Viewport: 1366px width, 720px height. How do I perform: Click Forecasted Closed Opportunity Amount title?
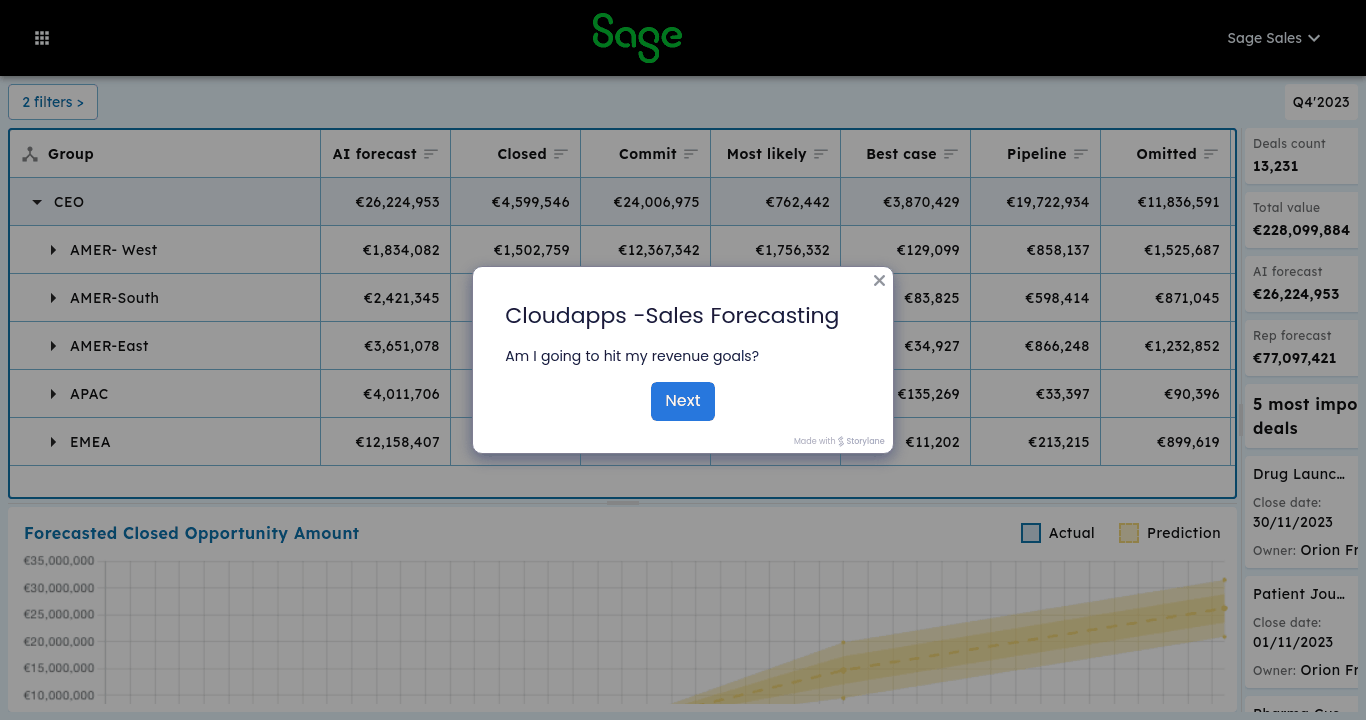click(191, 533)
